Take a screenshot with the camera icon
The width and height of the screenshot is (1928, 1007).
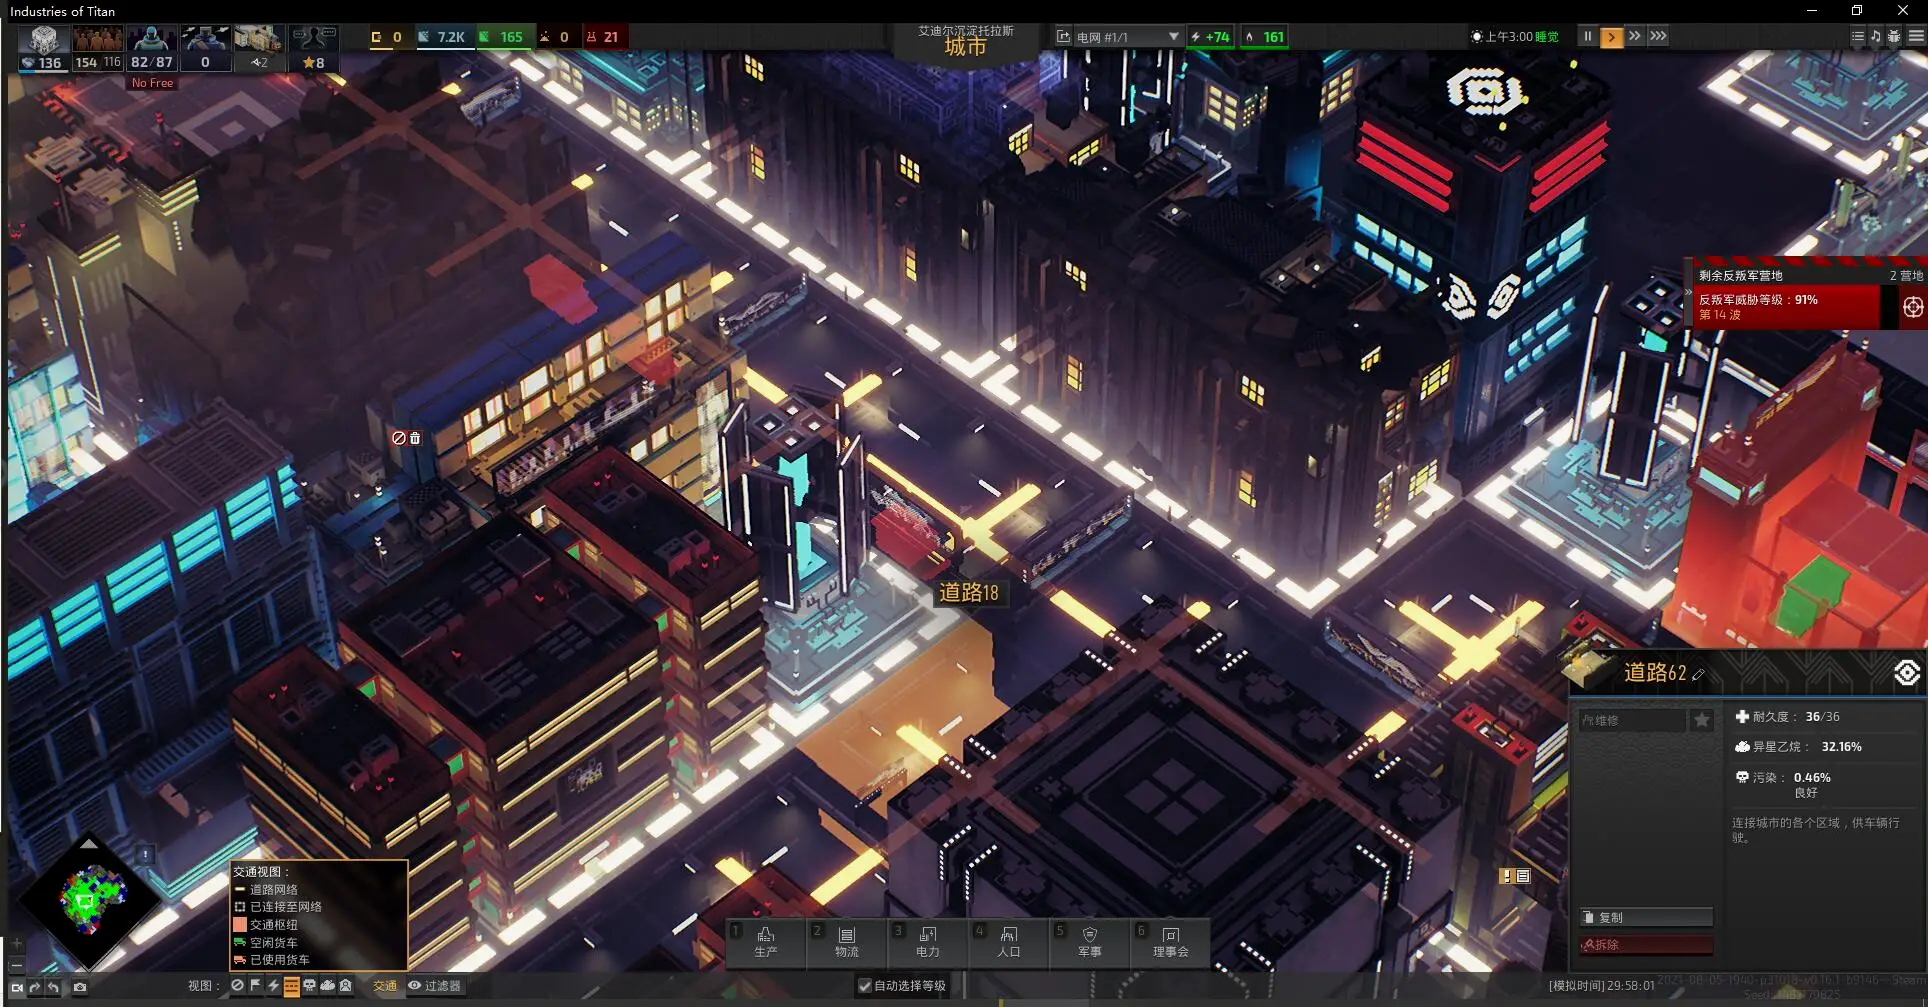[80, 988]
